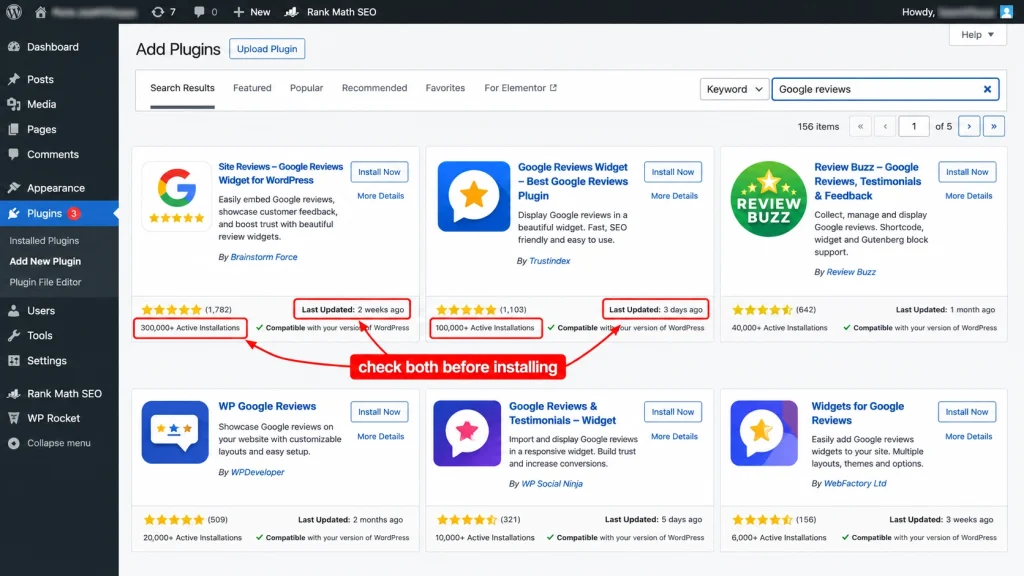
Task: Click Site Reviews Google logo thumbnail
Action: coord(176,196)
